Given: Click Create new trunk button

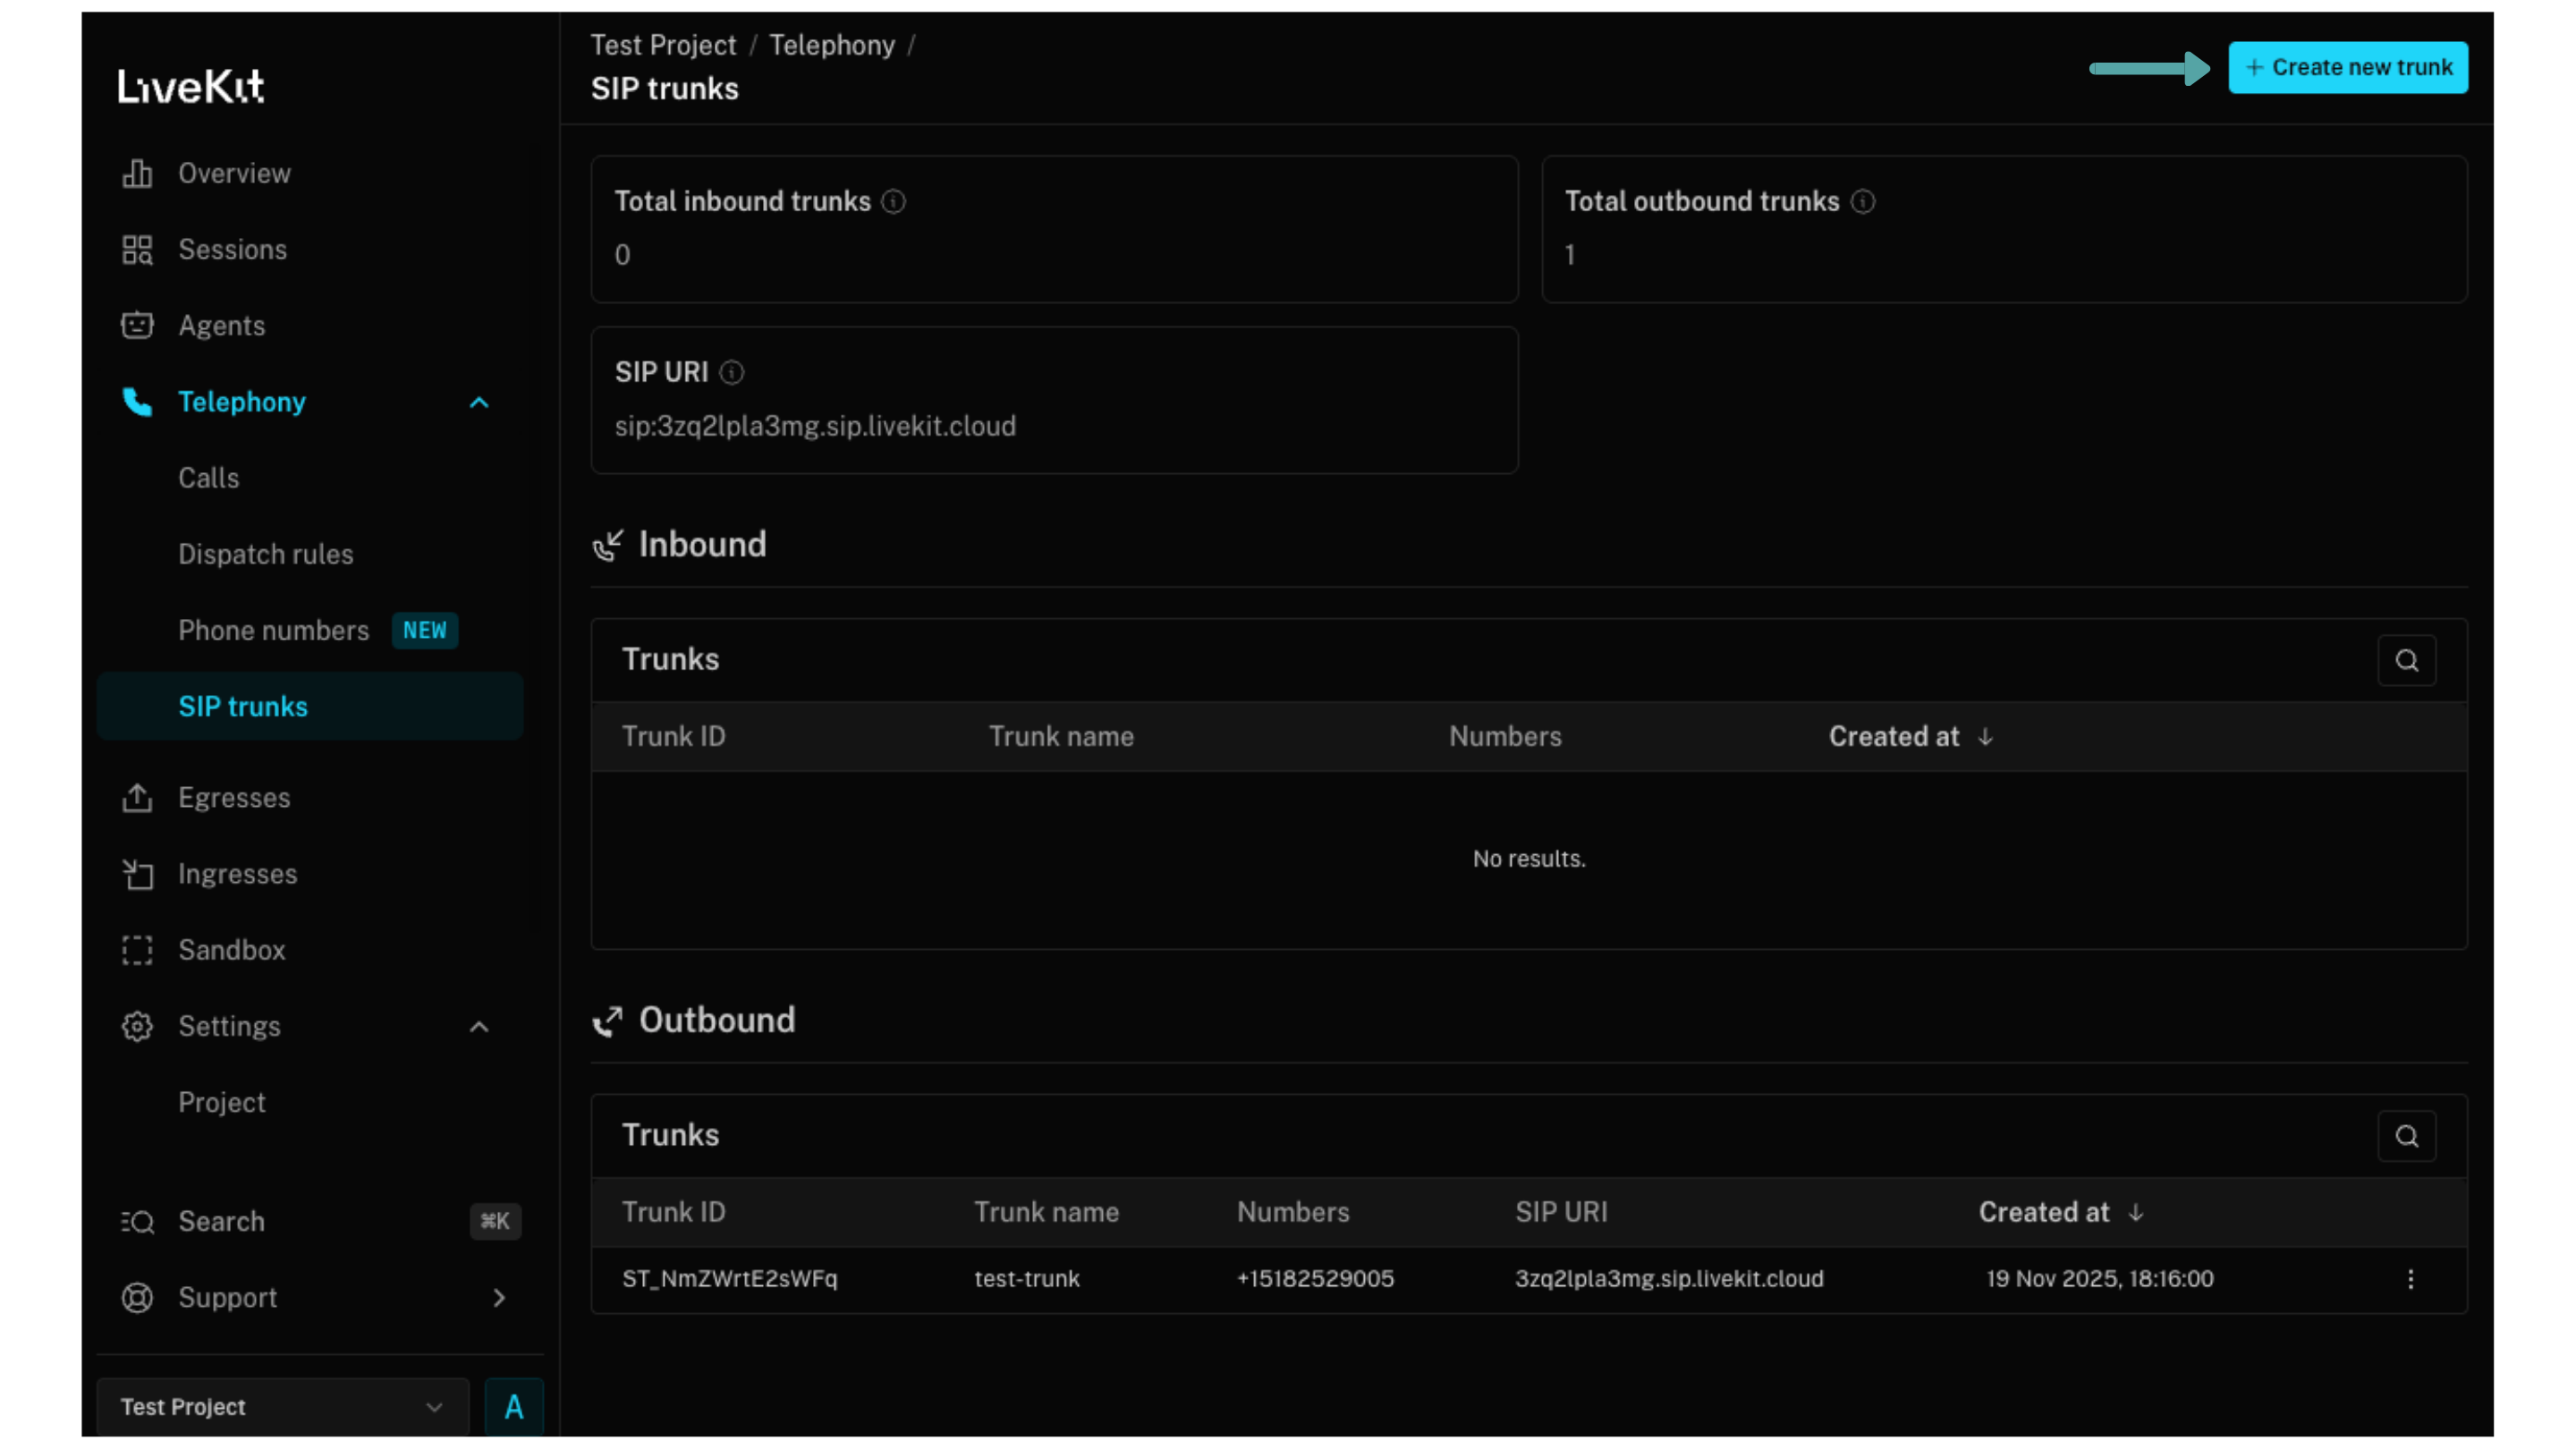Looking at the screenshot, I should pos(2347,68).
